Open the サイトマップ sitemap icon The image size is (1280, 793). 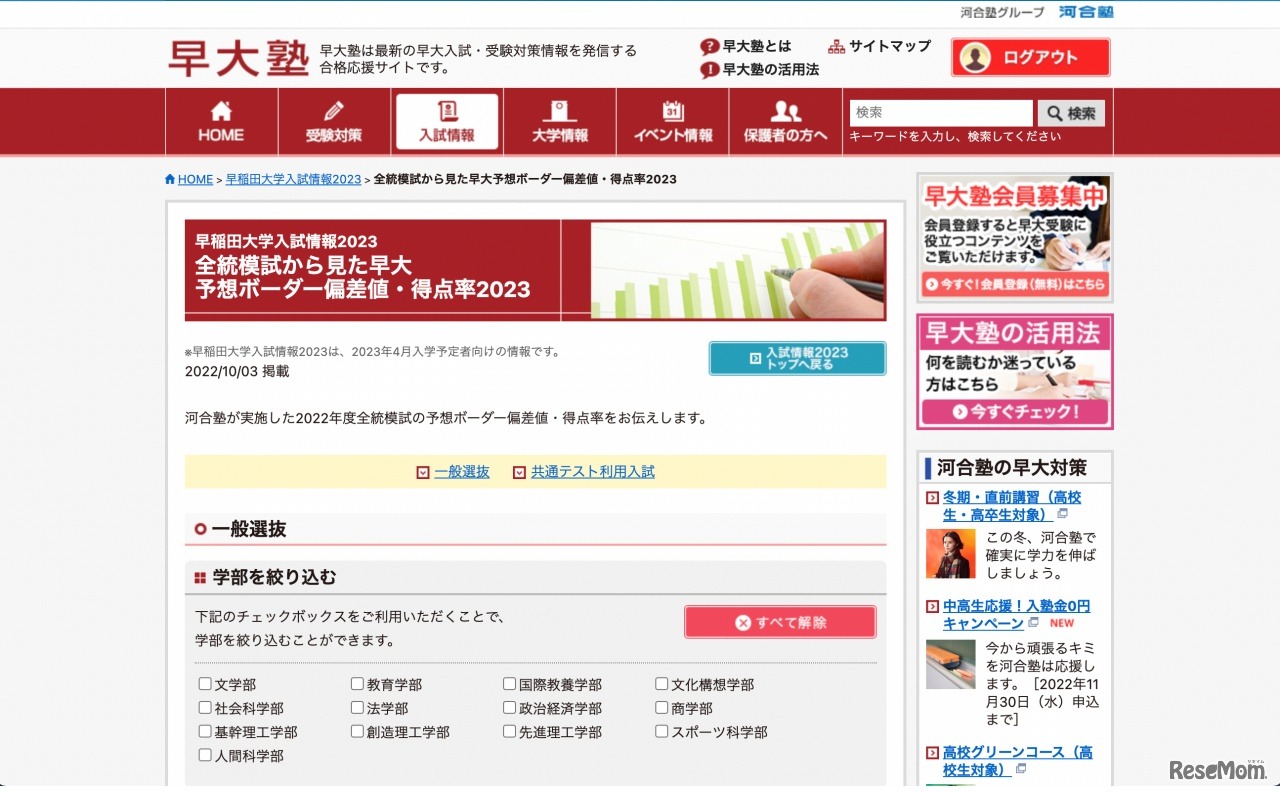click(836, 45)
